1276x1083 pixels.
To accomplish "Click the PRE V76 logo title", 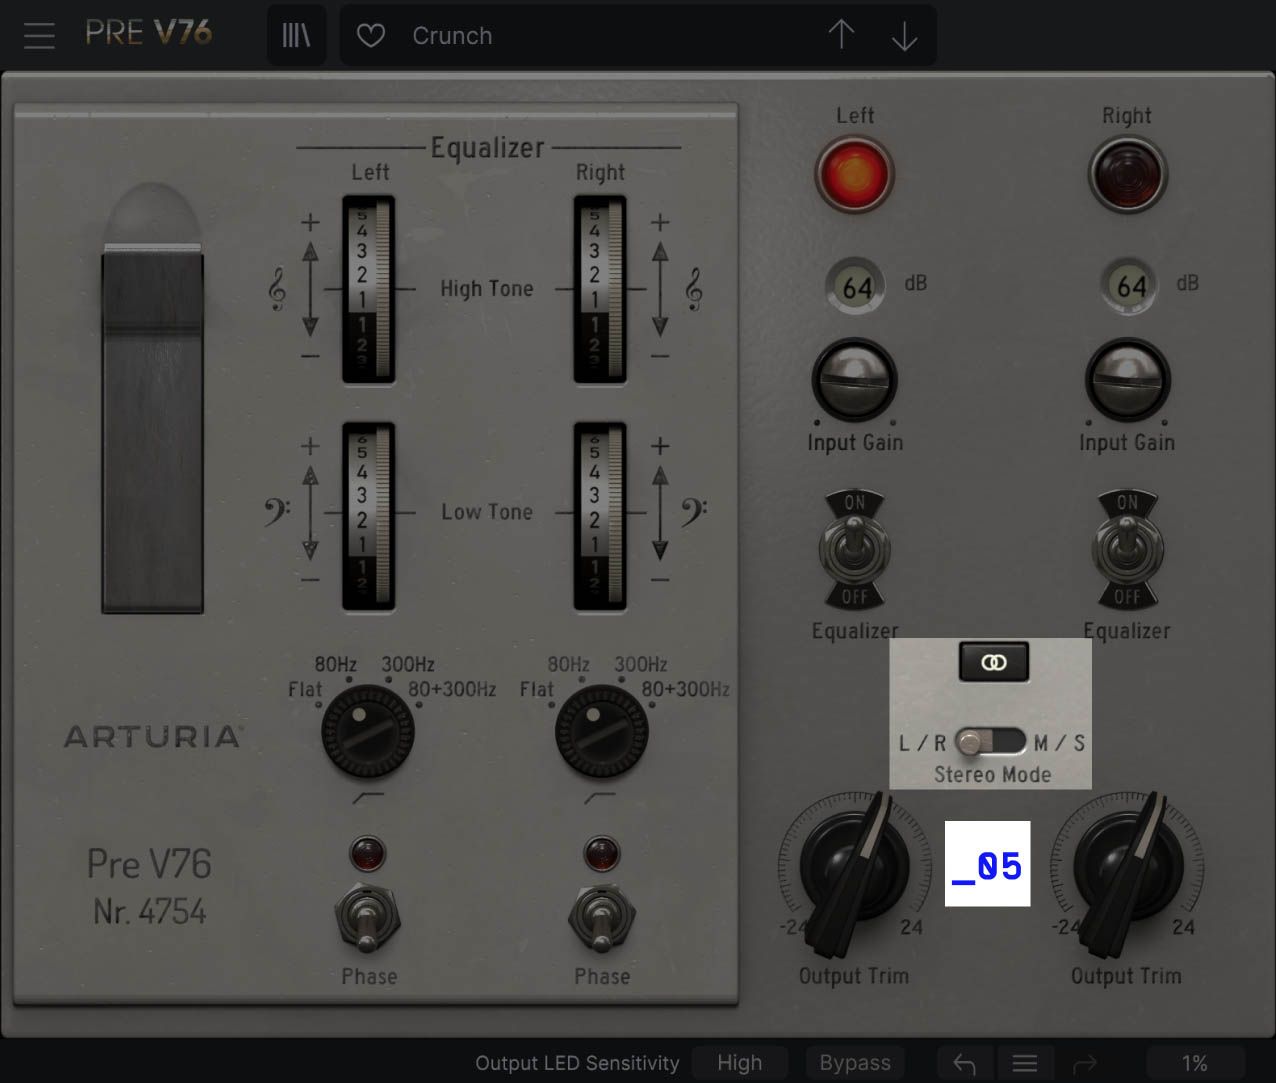I will point(149,33).
